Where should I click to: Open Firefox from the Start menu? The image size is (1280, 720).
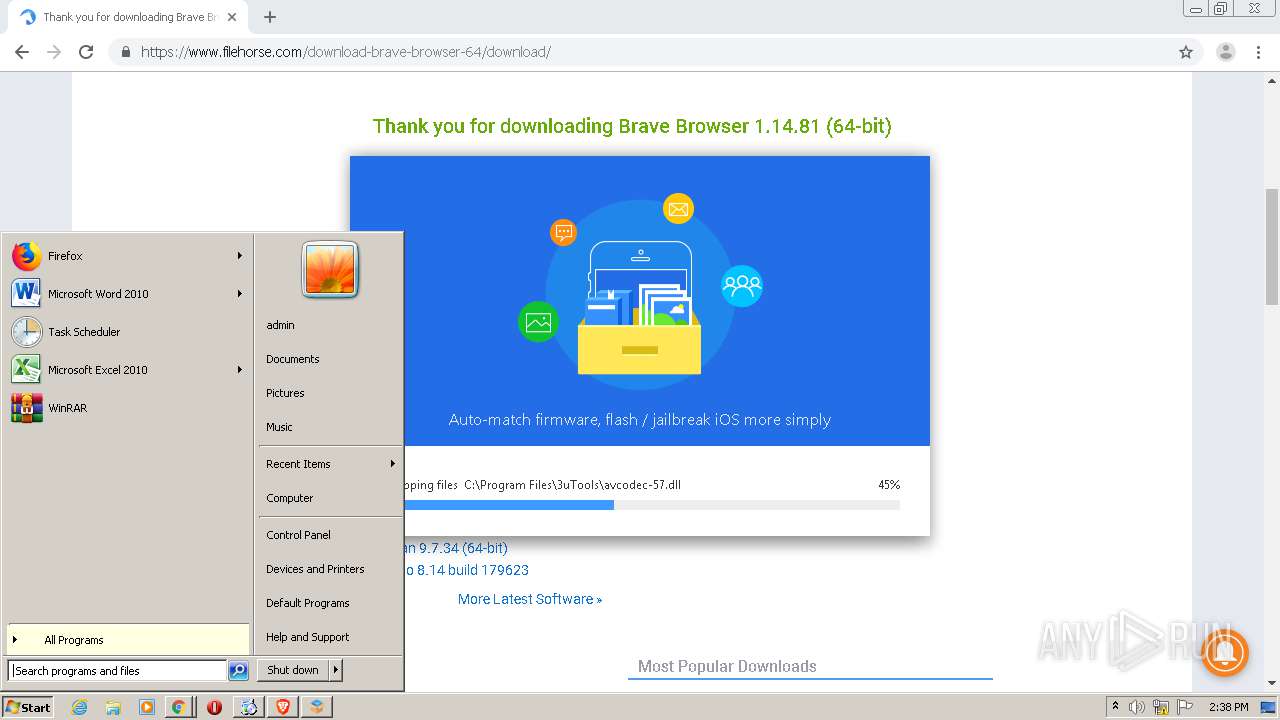click(128, 256)
